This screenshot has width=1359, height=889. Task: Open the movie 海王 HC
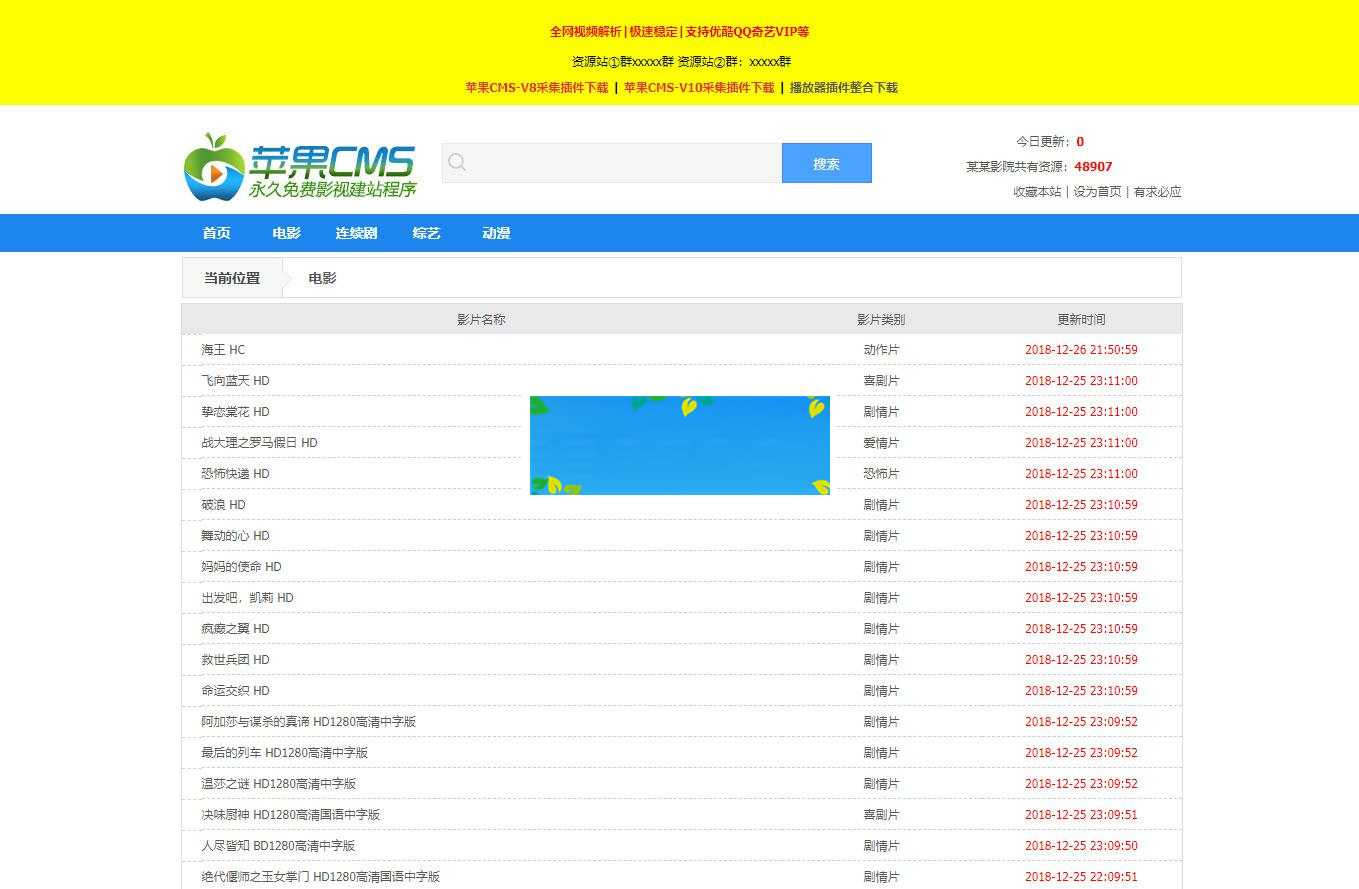pos(221,349)
